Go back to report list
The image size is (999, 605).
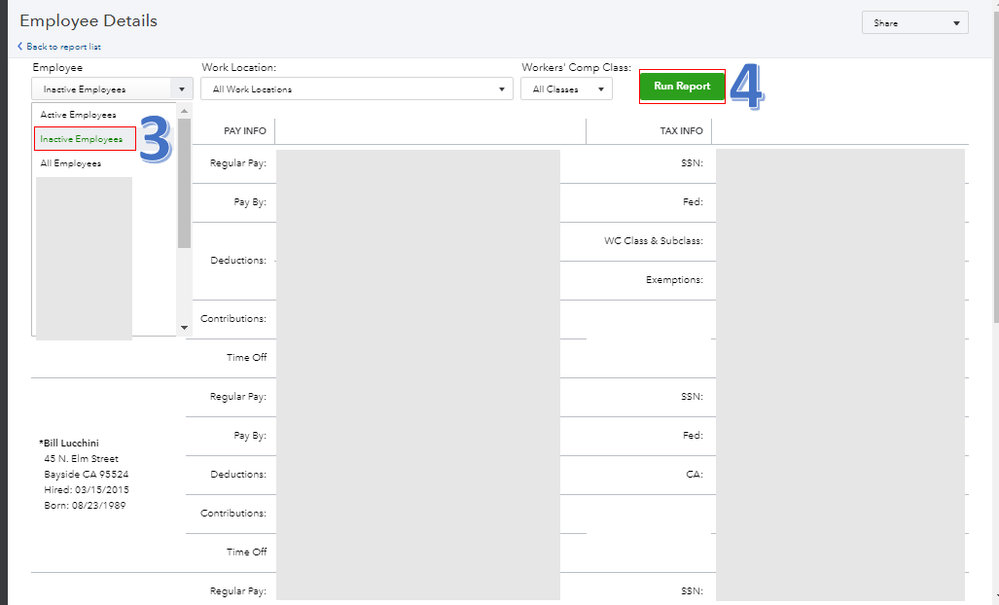[63, 47]
